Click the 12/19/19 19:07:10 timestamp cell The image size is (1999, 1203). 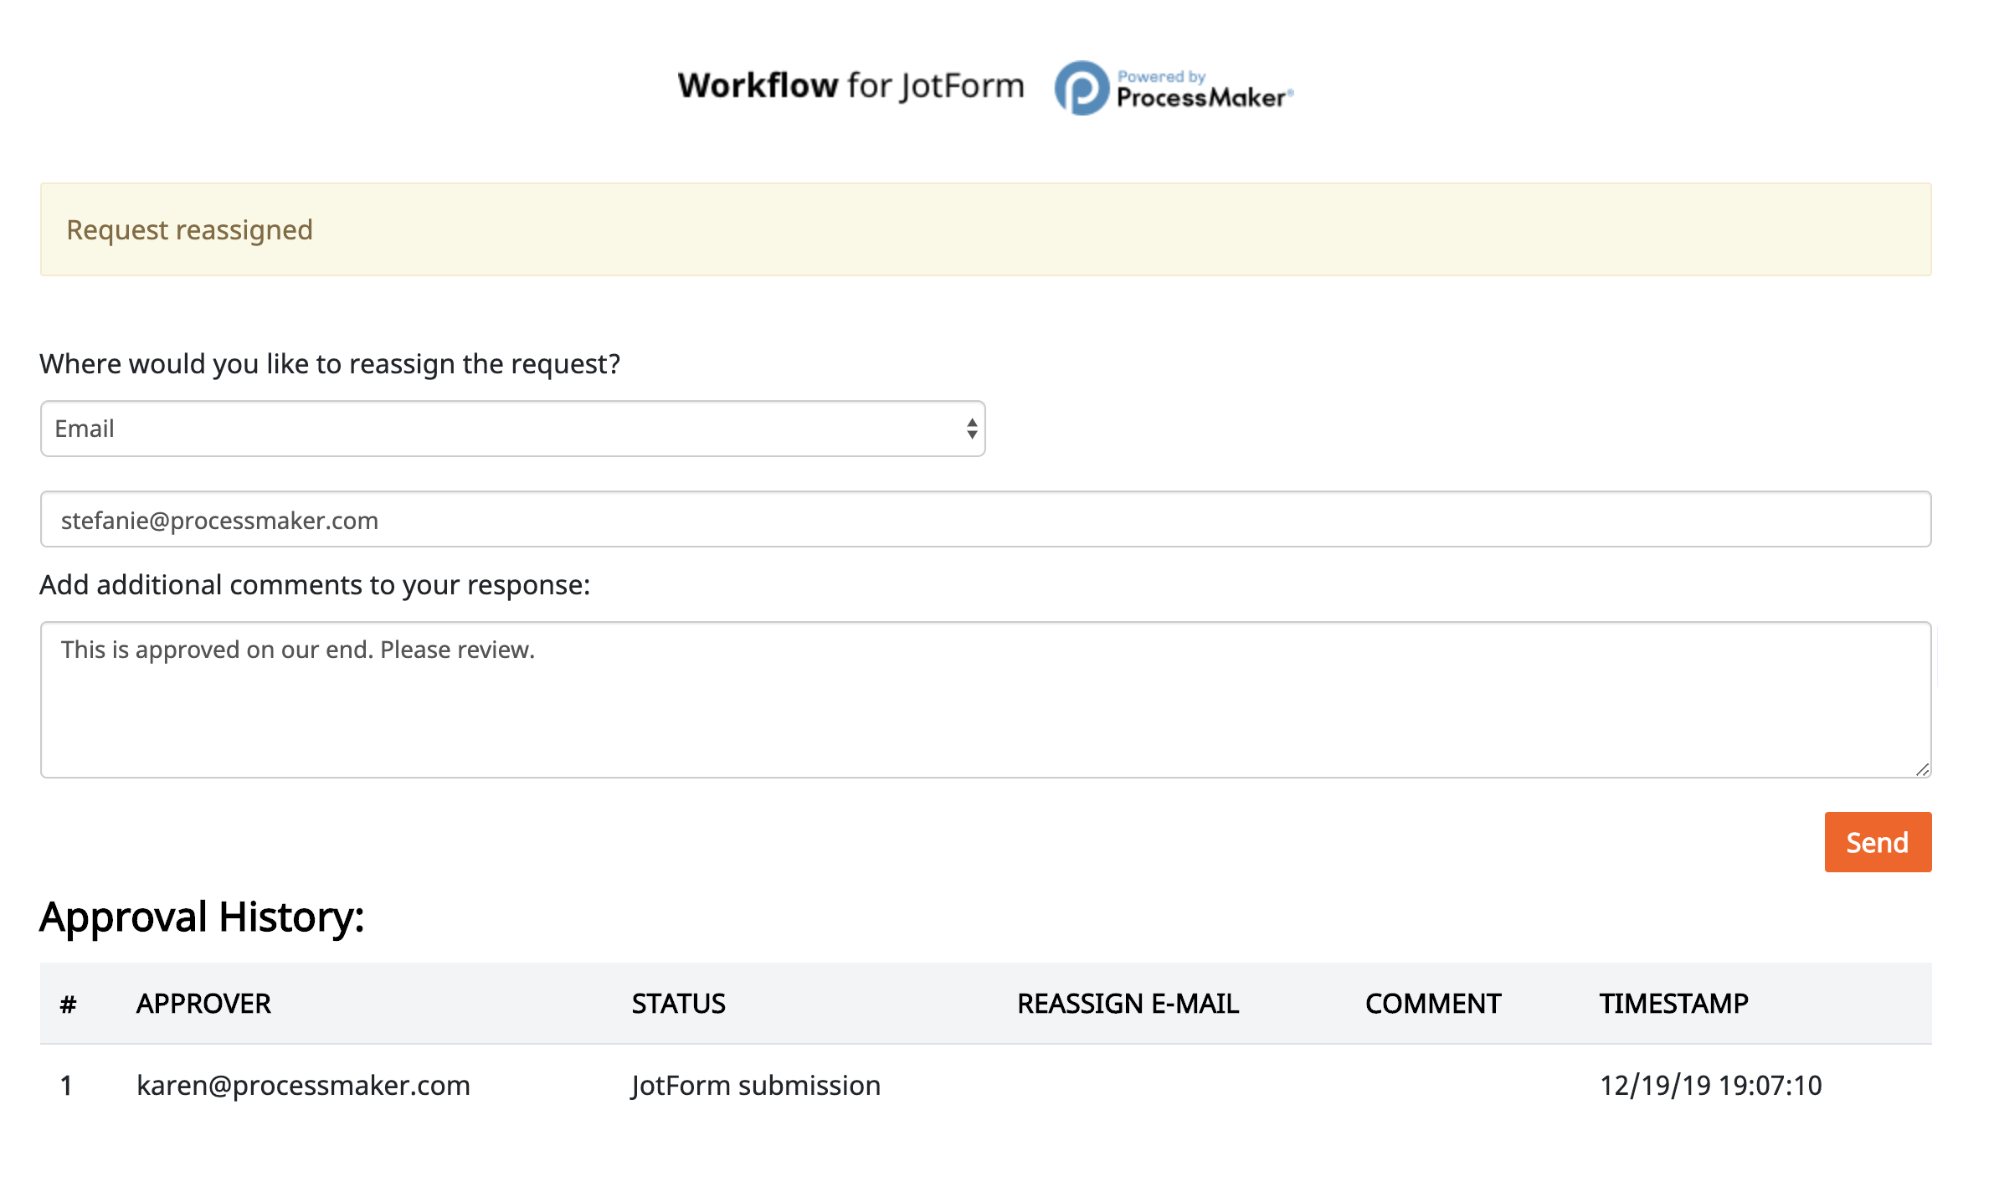[x=1710, y=1086]
